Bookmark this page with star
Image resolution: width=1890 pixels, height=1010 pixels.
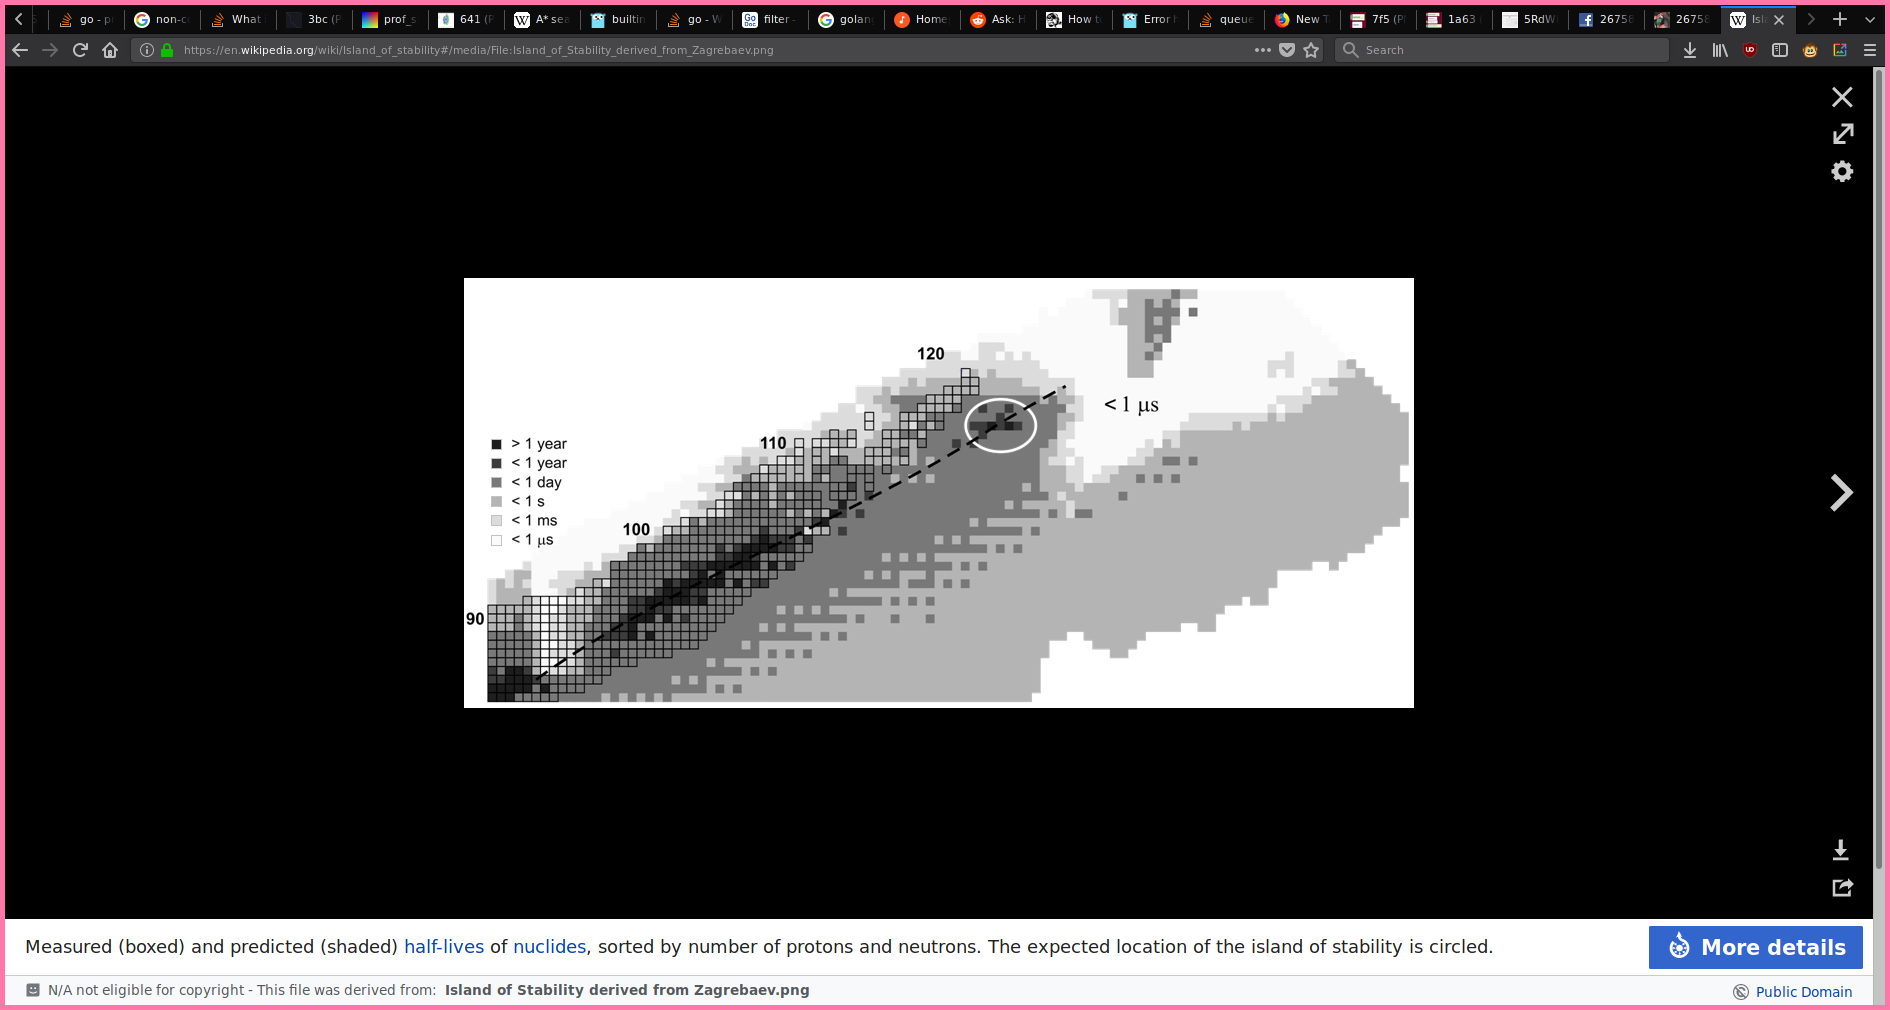[1312, 50]
